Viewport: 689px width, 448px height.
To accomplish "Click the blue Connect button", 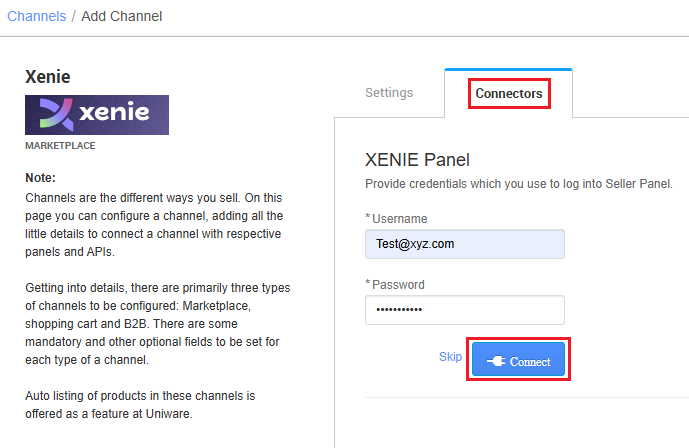I will [x=518, y=359].
